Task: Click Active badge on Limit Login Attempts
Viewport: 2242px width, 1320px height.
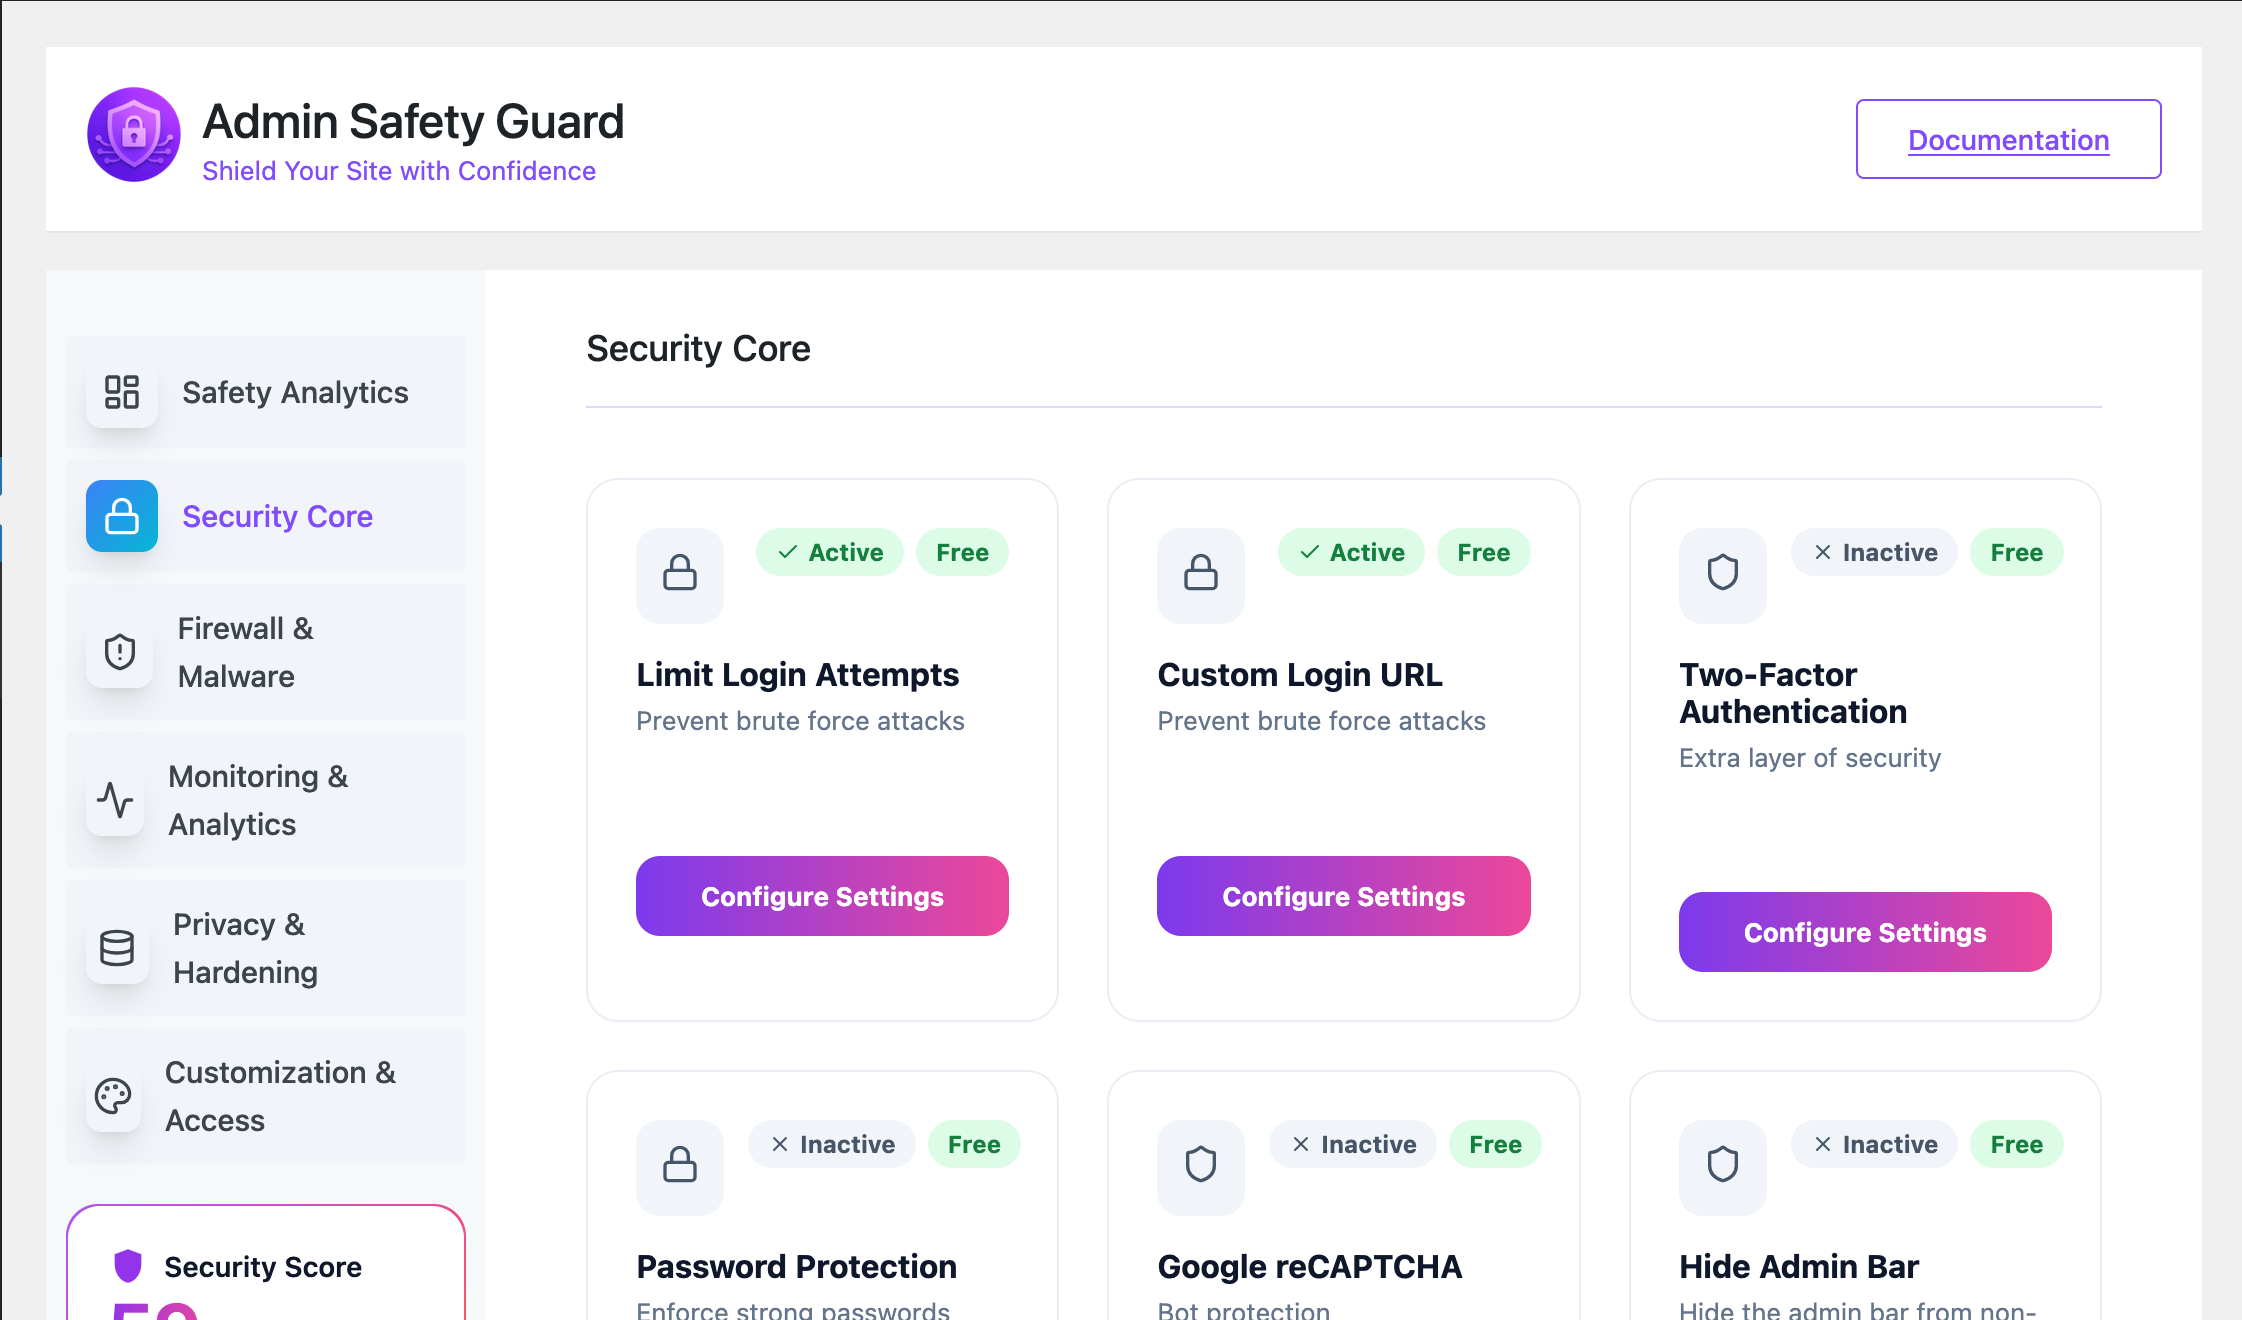Action: (x=829, y=552)
